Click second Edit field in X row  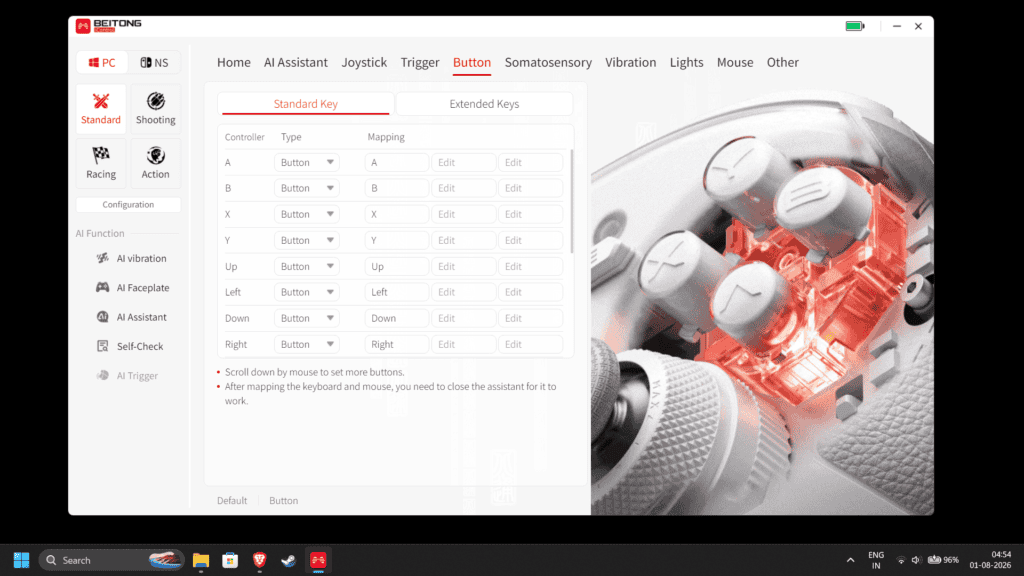point(530,214)
